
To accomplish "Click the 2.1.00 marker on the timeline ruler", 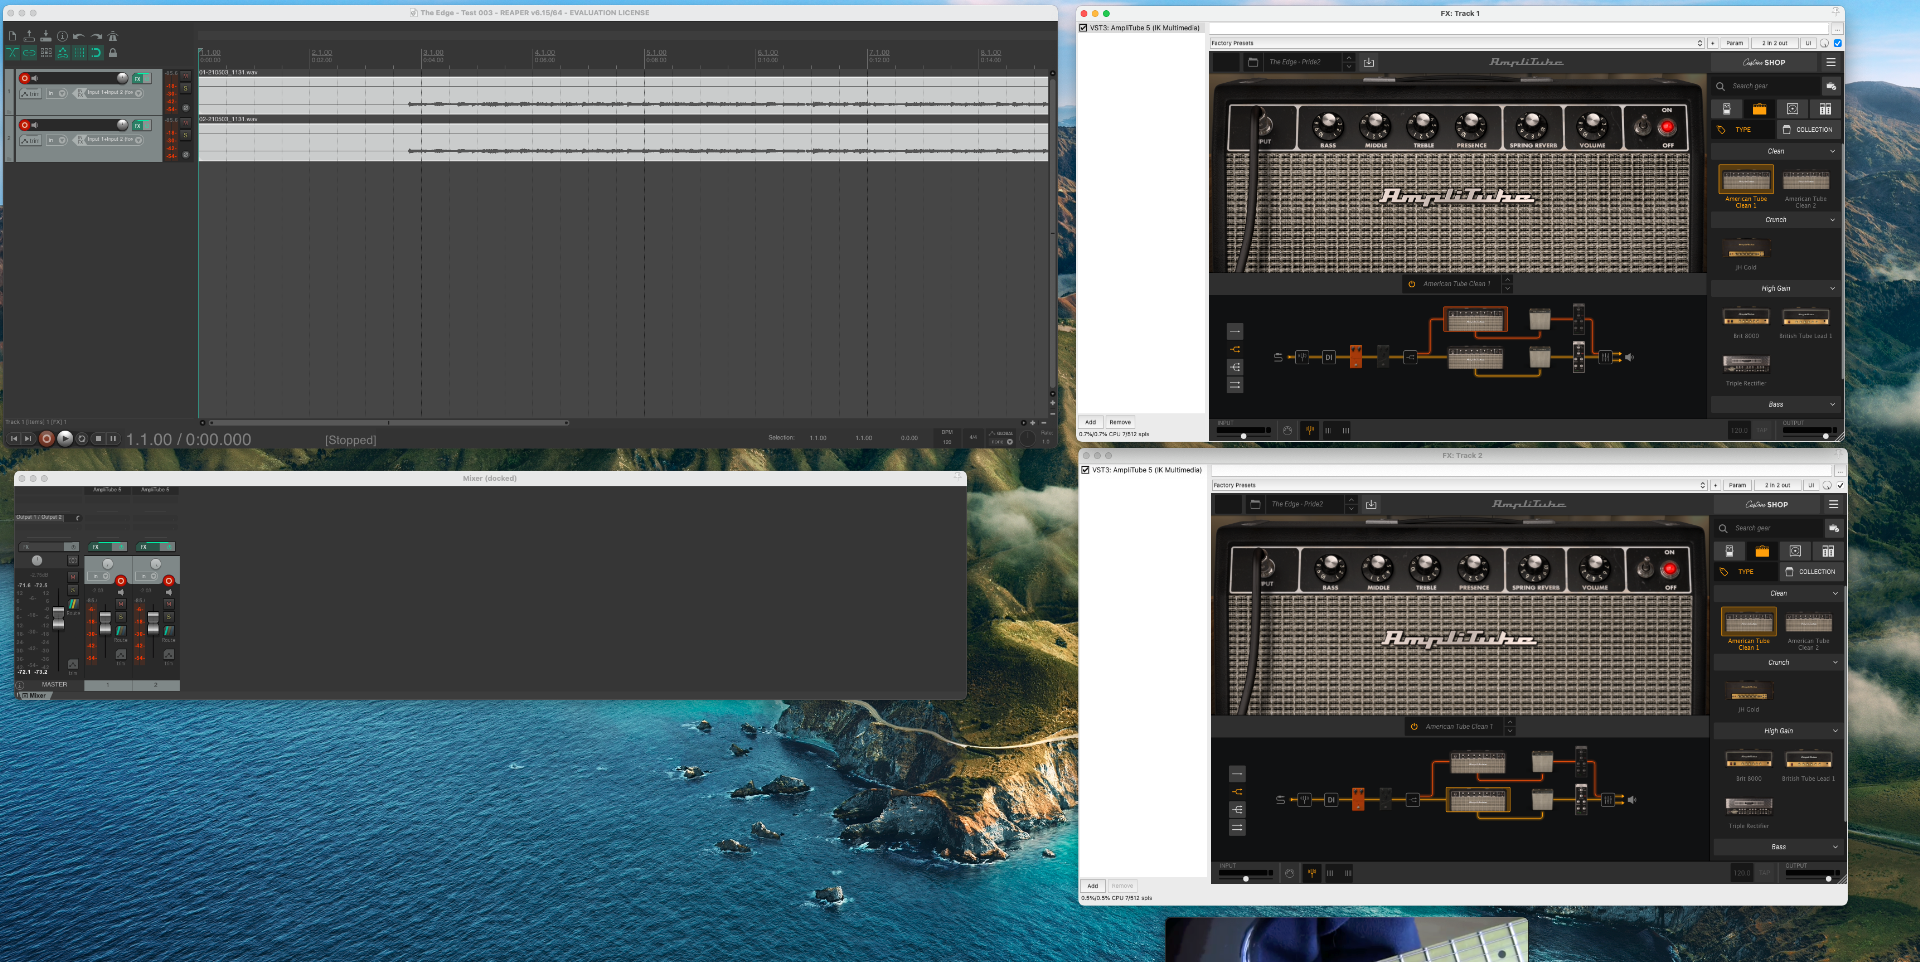I will point(322,52).
